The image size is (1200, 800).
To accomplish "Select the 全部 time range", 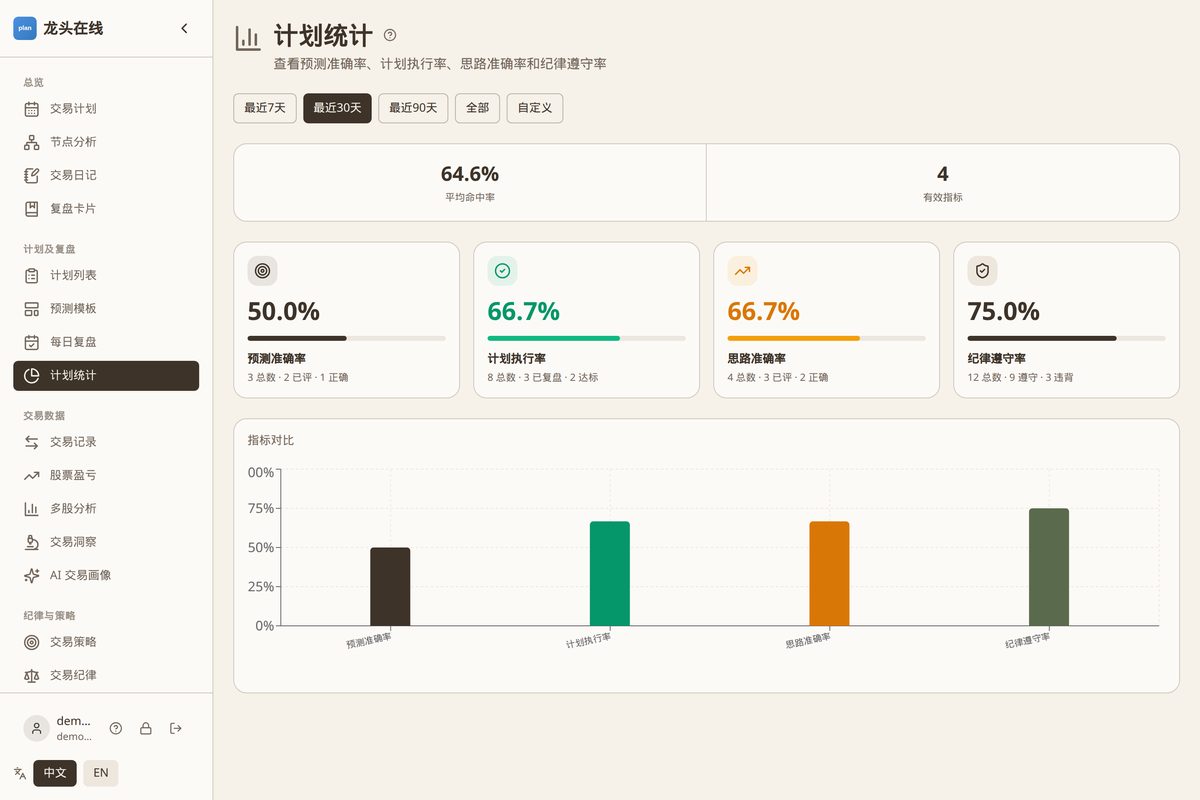I will point(478,108).
